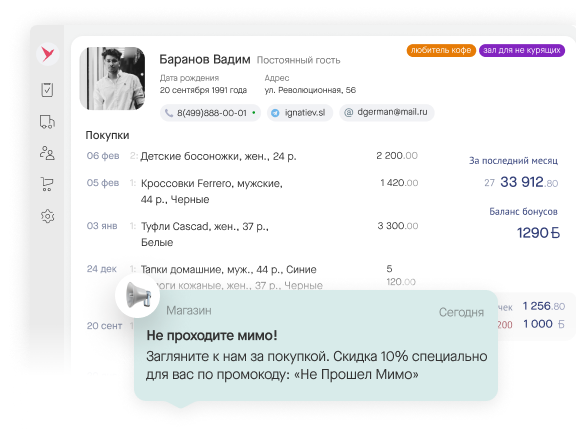576x434 pixels.
Task: Open the delivery truck sidebar icon
Action: 47,122
